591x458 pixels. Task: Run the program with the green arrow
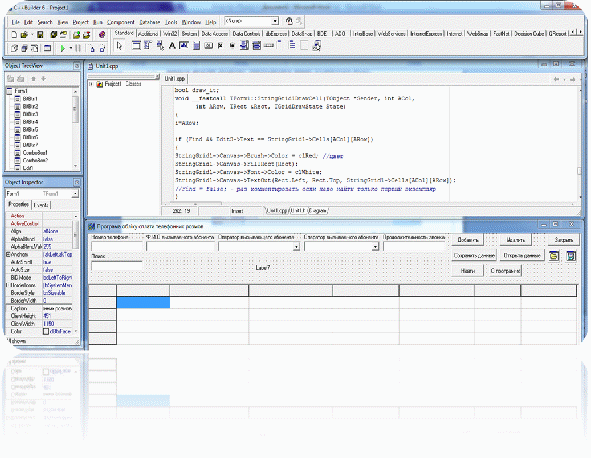(63, 48)
